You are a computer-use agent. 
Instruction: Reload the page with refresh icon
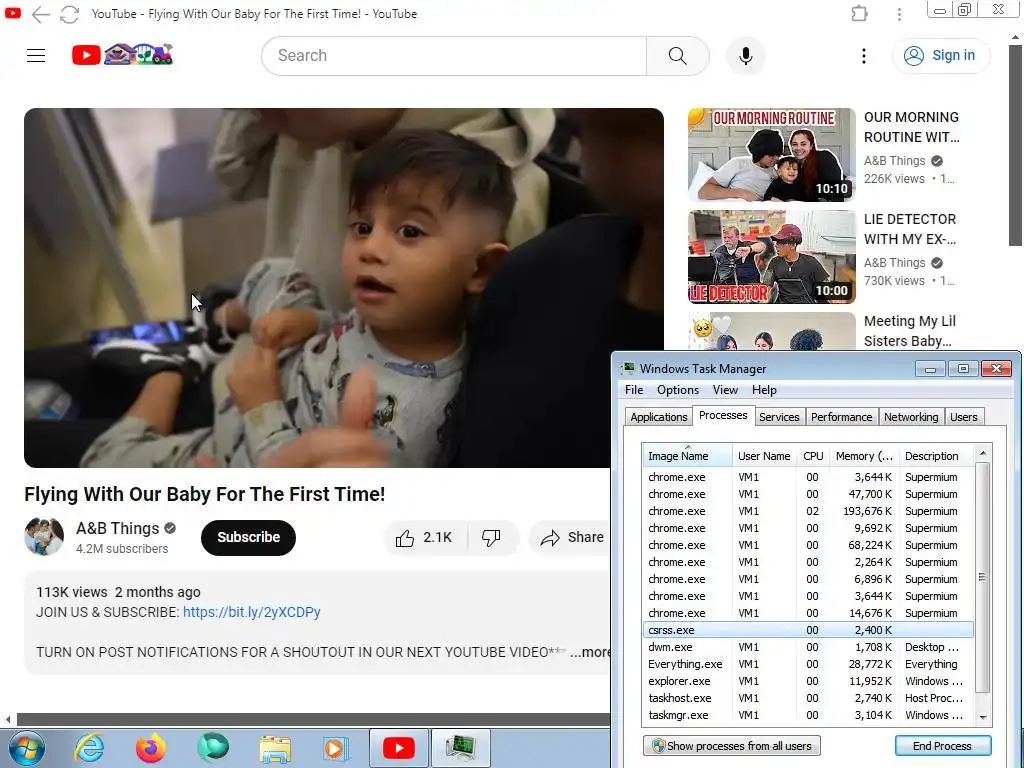coord(69,14)
